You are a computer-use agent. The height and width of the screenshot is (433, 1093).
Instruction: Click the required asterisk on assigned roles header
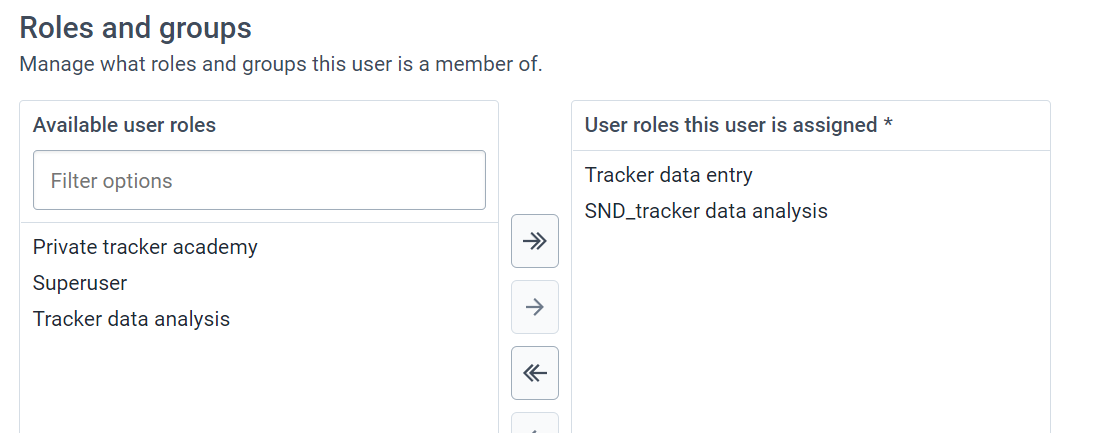tap(888, 124)
